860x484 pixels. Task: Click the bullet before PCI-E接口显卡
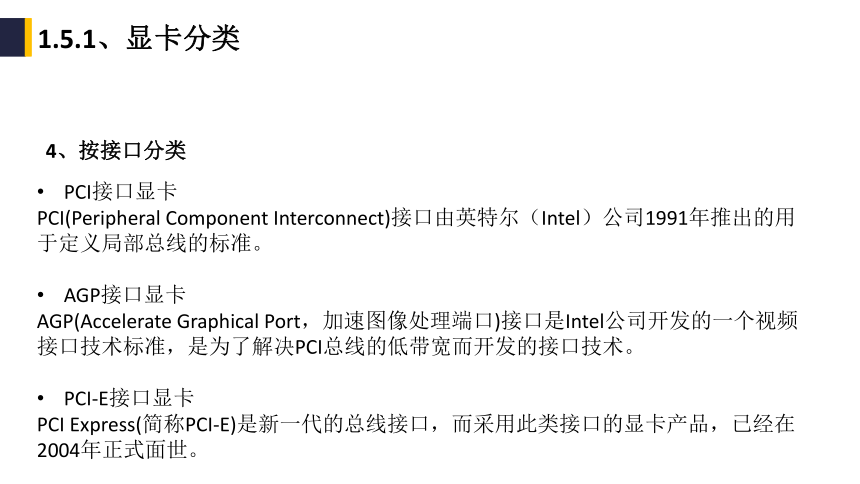[41, 398]
